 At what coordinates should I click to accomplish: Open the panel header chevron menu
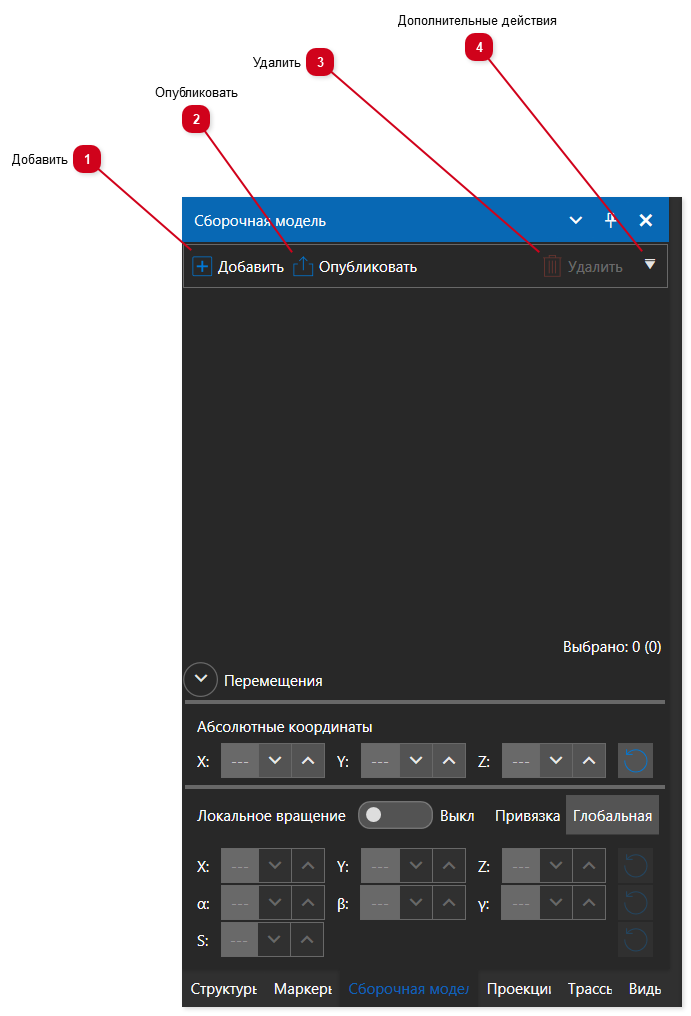coord(576,221)
